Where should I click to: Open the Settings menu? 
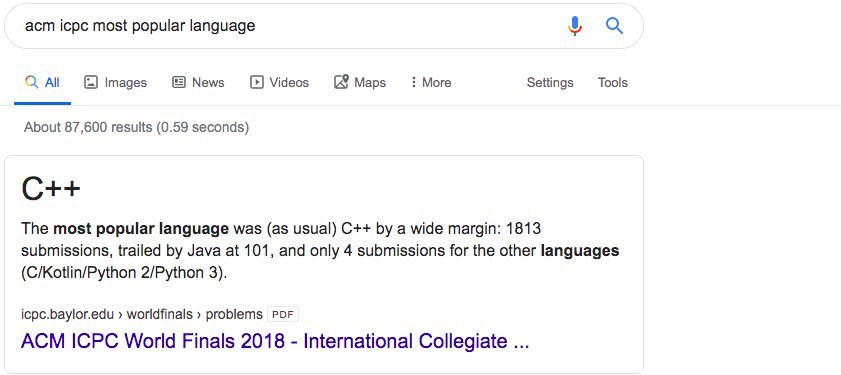[550, 83]
